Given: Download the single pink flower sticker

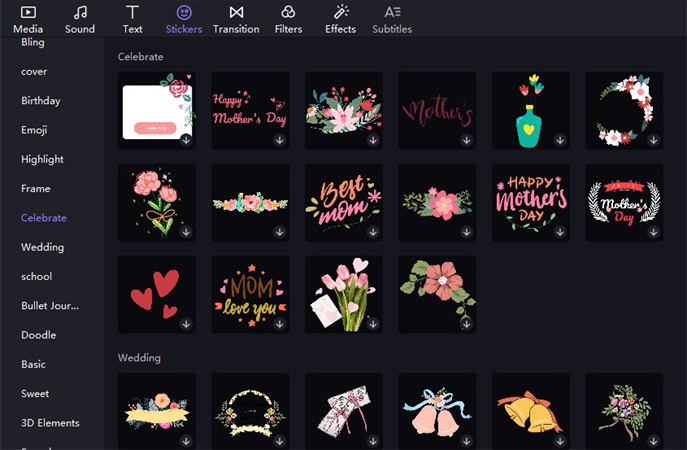Looking at the screenshot, I should 467,232.
